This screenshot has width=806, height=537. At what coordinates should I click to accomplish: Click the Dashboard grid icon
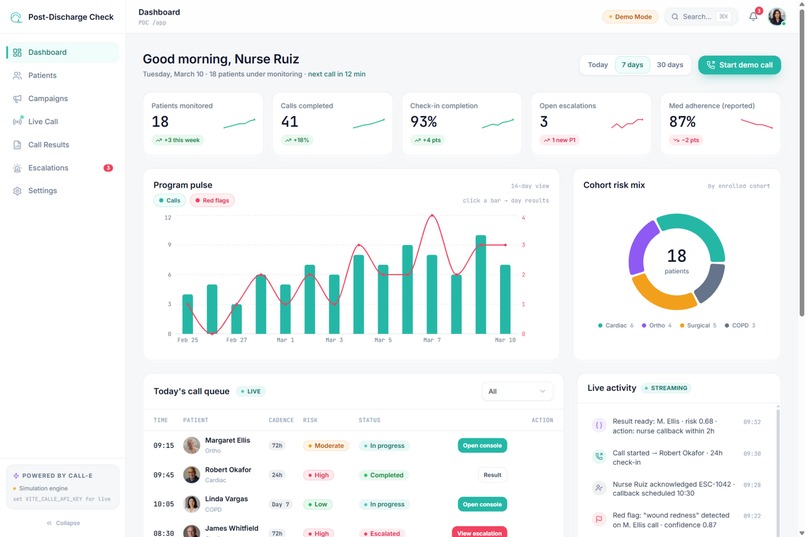point(17,52)
